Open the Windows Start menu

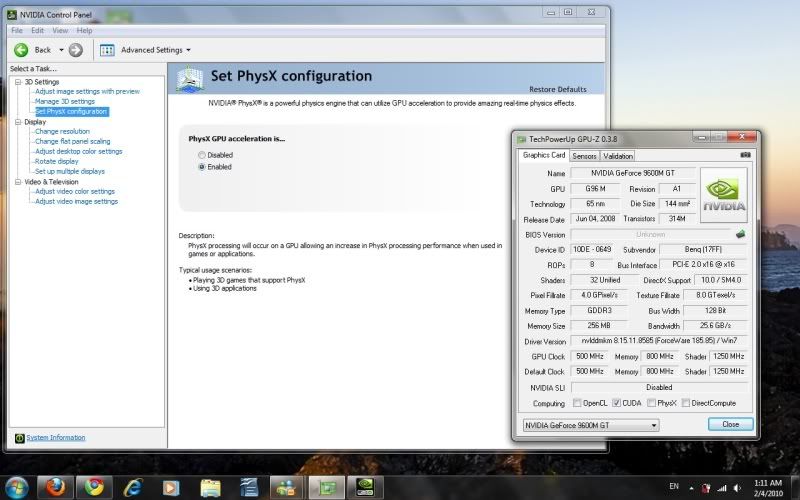(x=16, y=488)
